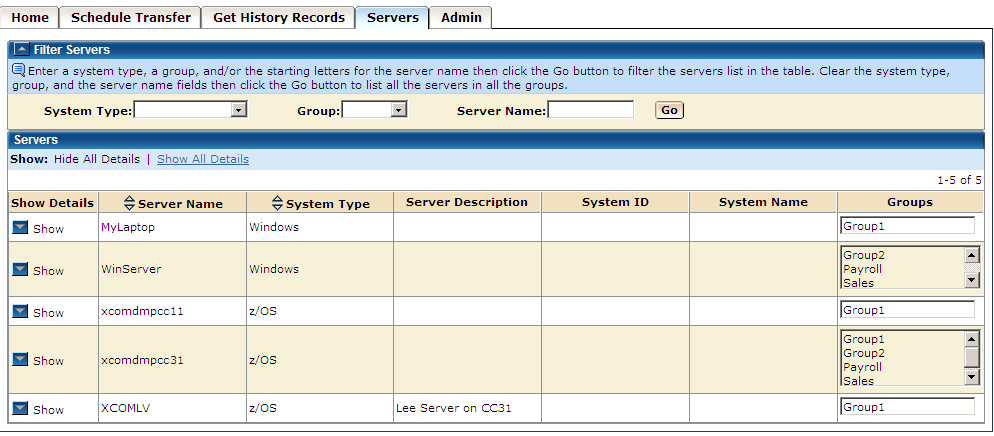Switch to the Schedule Transfer tab
This screenshot has width=994, height=436.
pyautogui.click(x=131, y=17)
